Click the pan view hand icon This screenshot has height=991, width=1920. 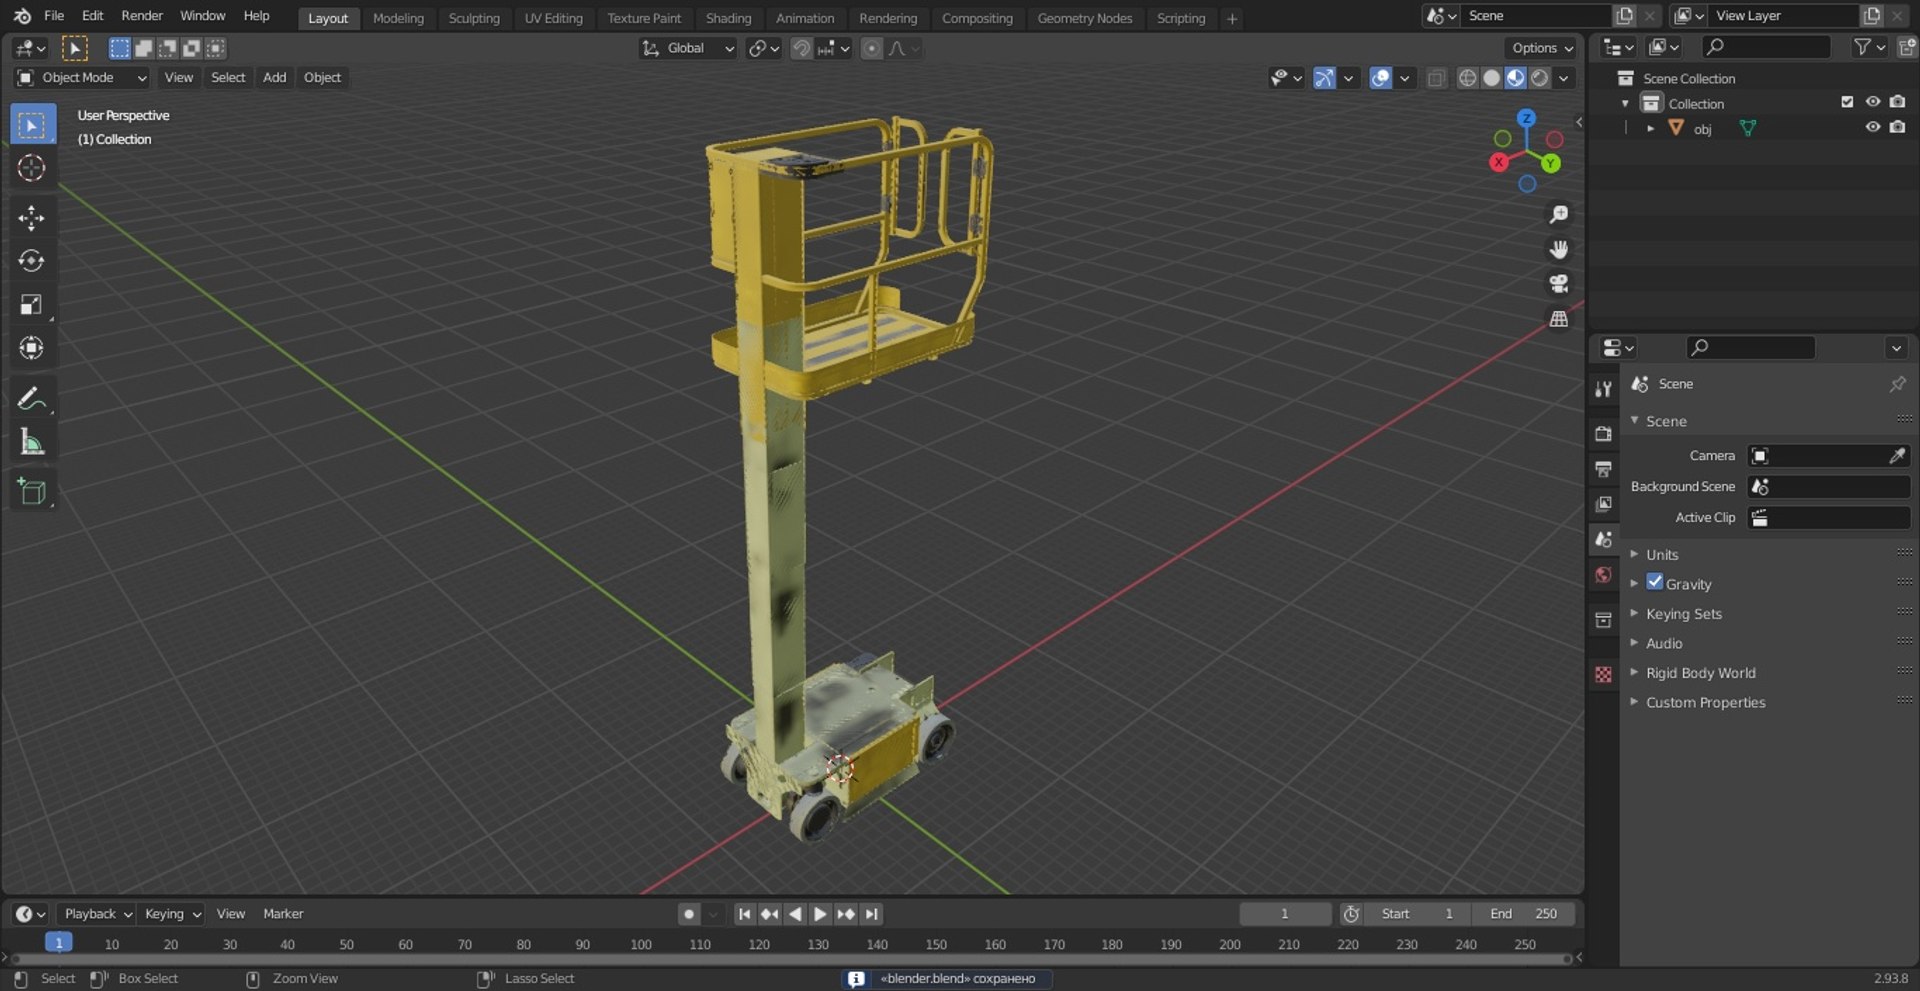[x=1558, y=250]
